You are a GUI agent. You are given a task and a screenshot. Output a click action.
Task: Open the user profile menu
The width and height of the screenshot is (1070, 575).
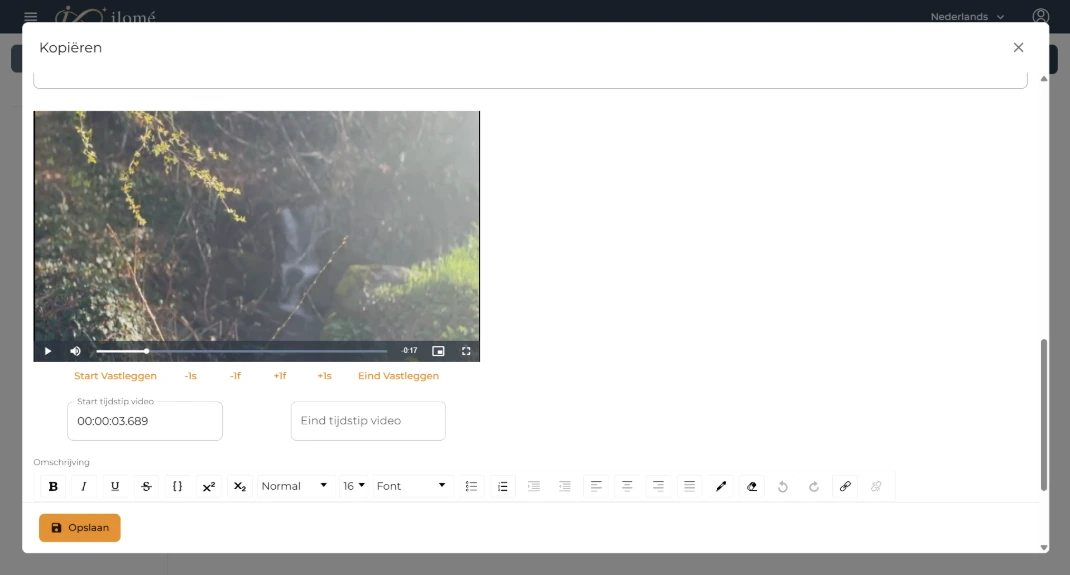[x=1041, y=16]
